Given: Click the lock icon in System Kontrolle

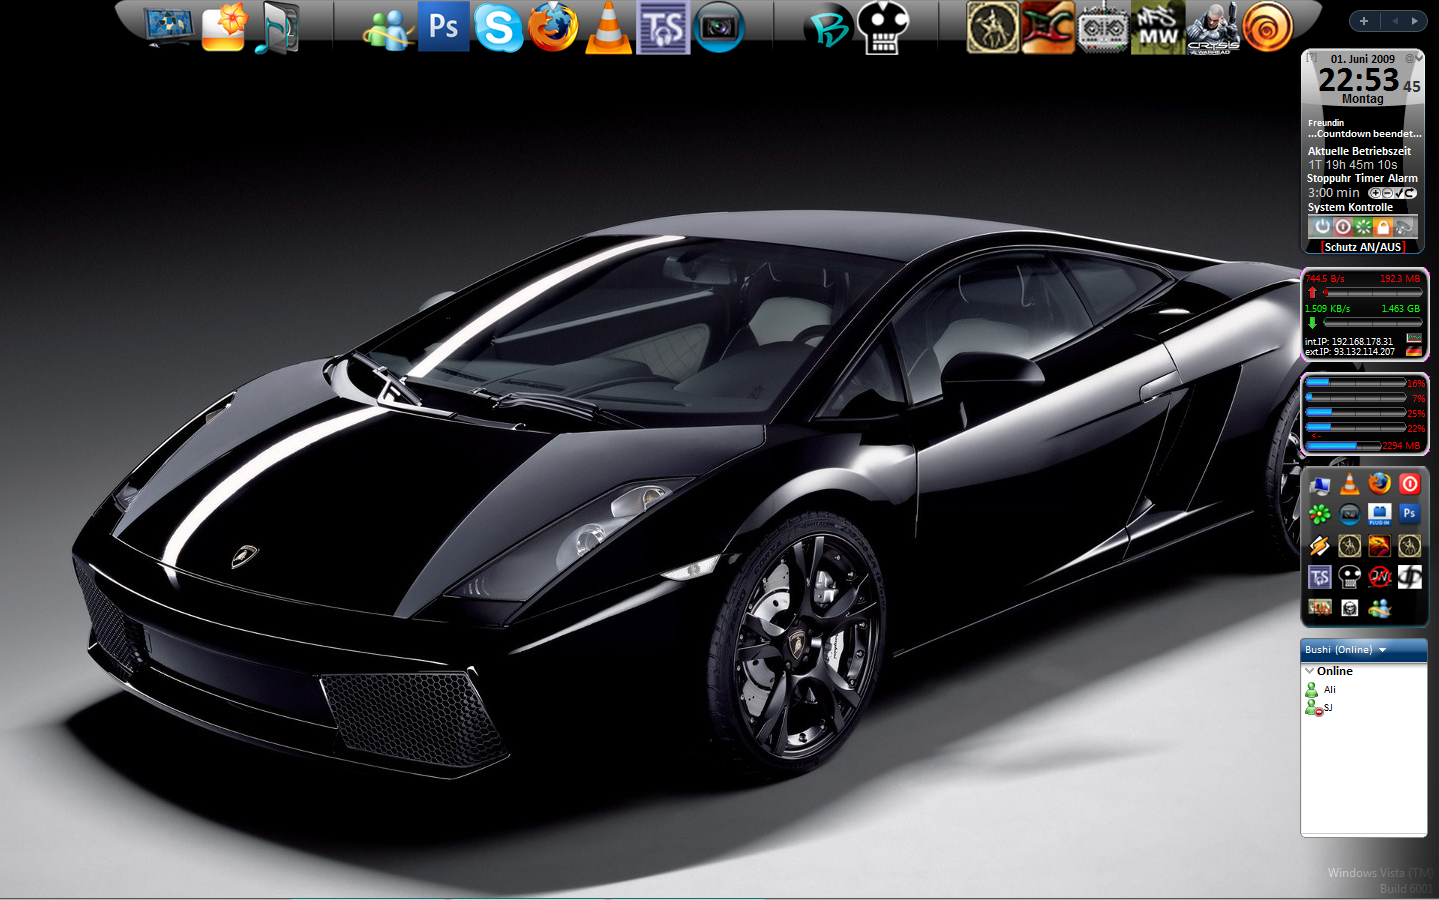Looking at the screenshot, I should click(x=1383, y=227).
